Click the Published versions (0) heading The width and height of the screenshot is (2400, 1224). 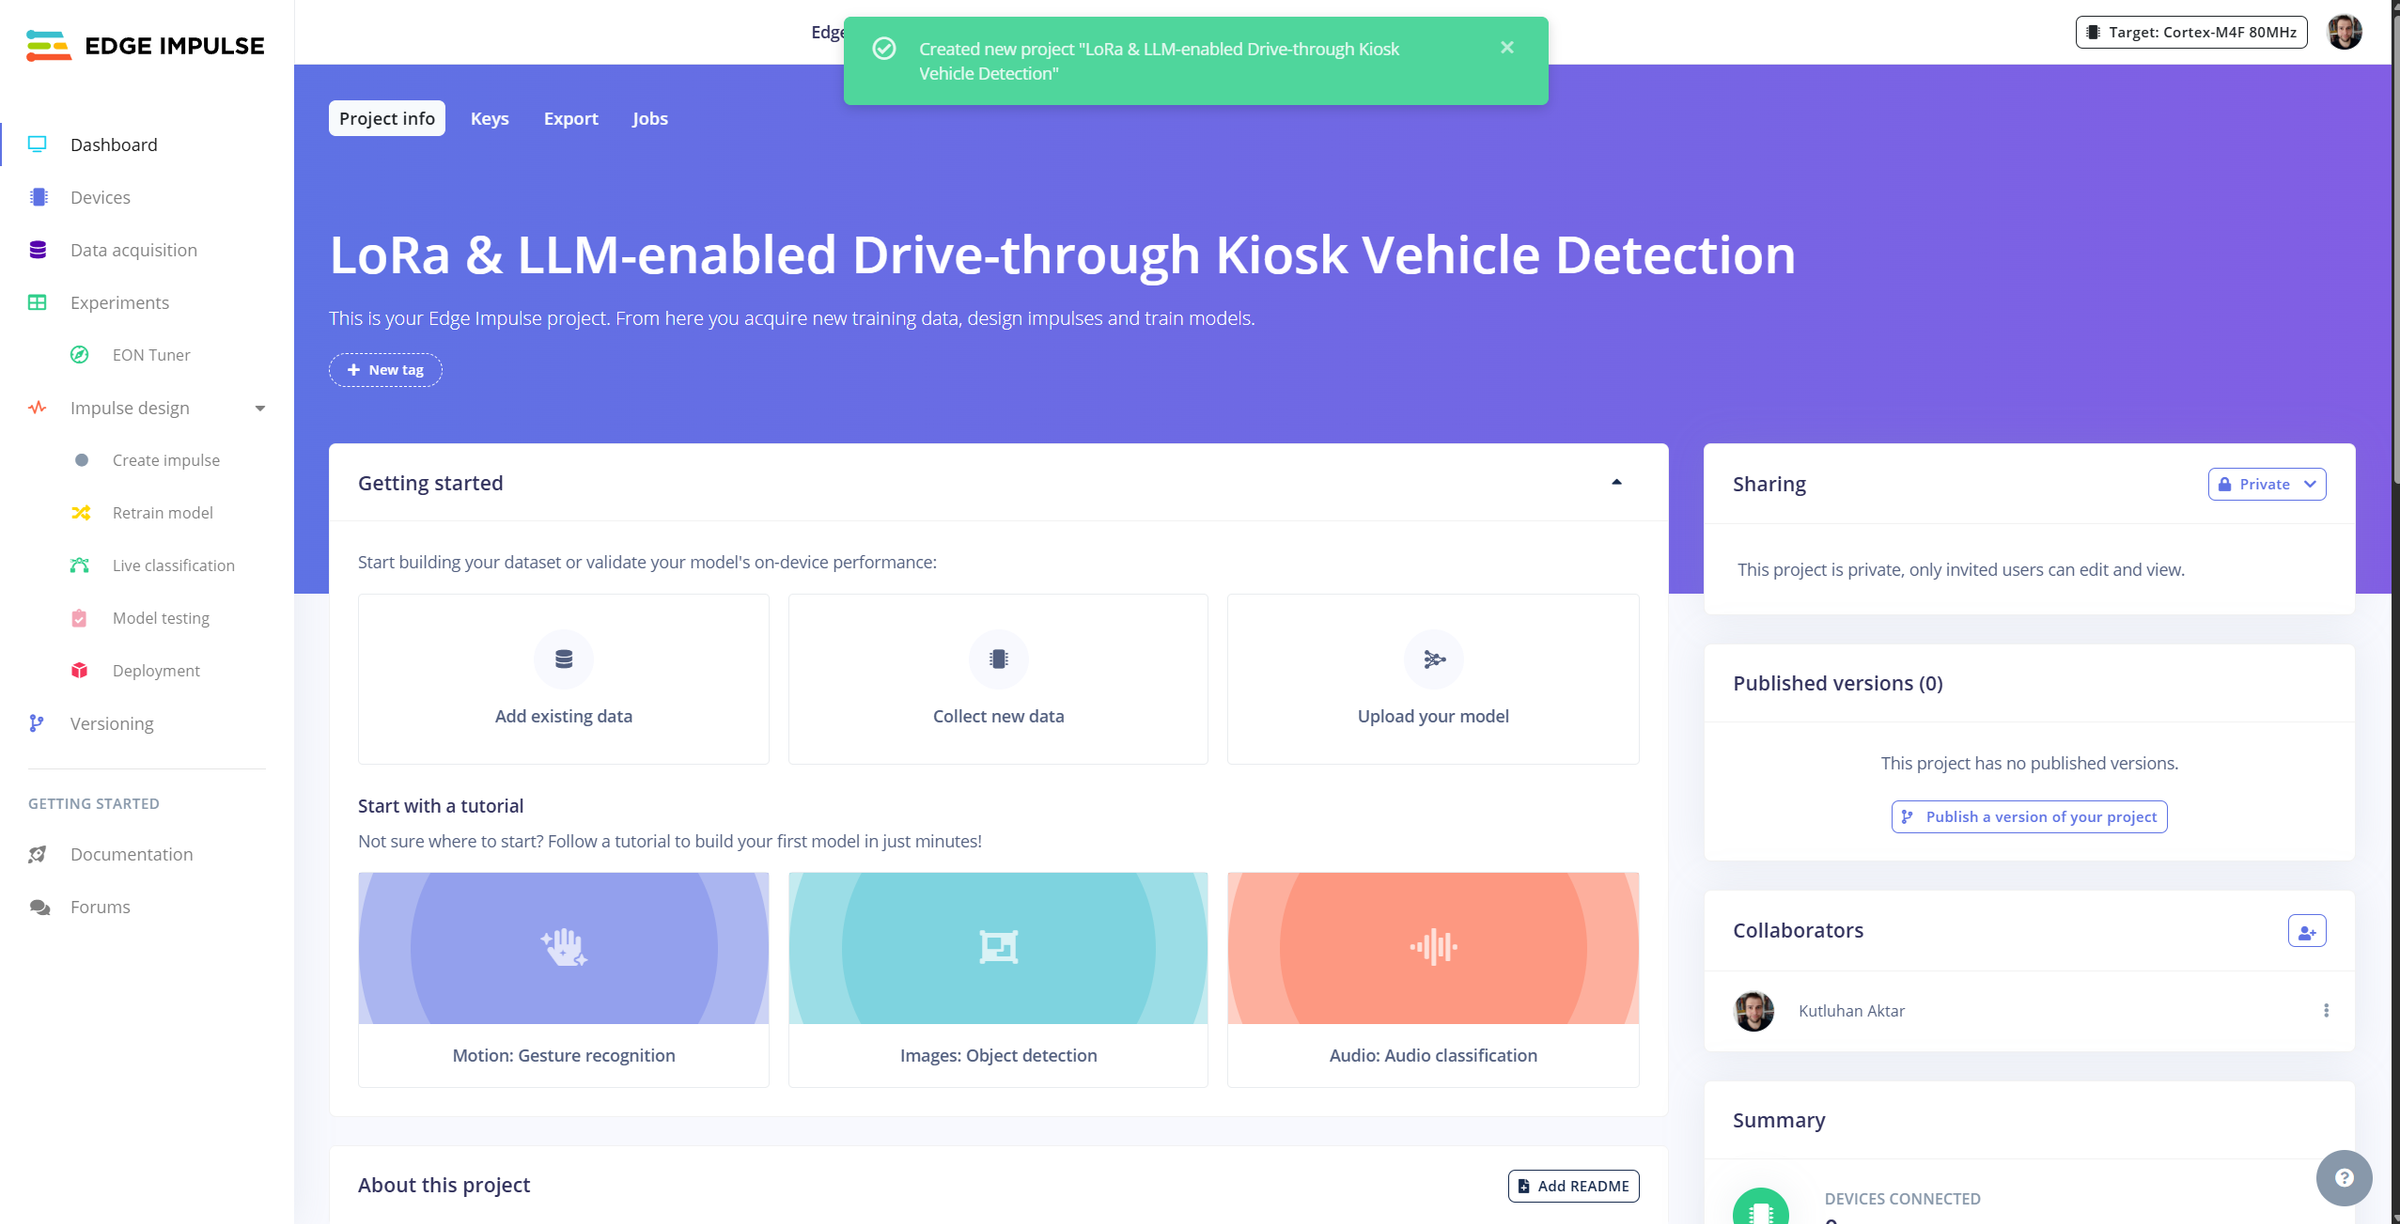(1838, 683)
